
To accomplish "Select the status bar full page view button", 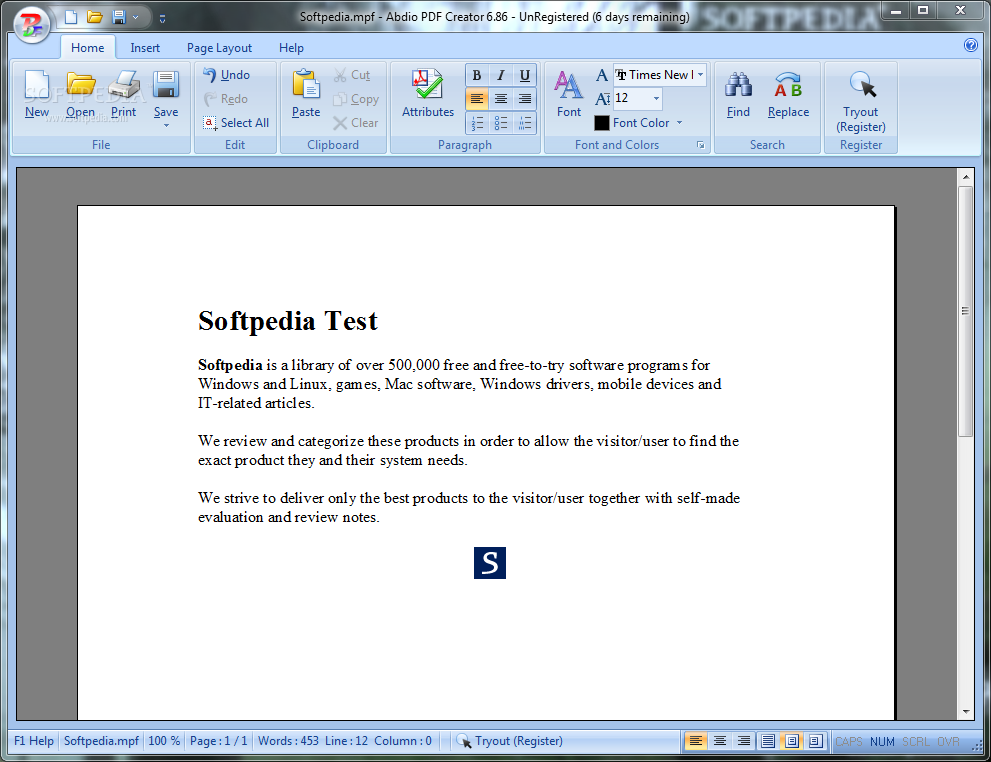I will [768, 741].
